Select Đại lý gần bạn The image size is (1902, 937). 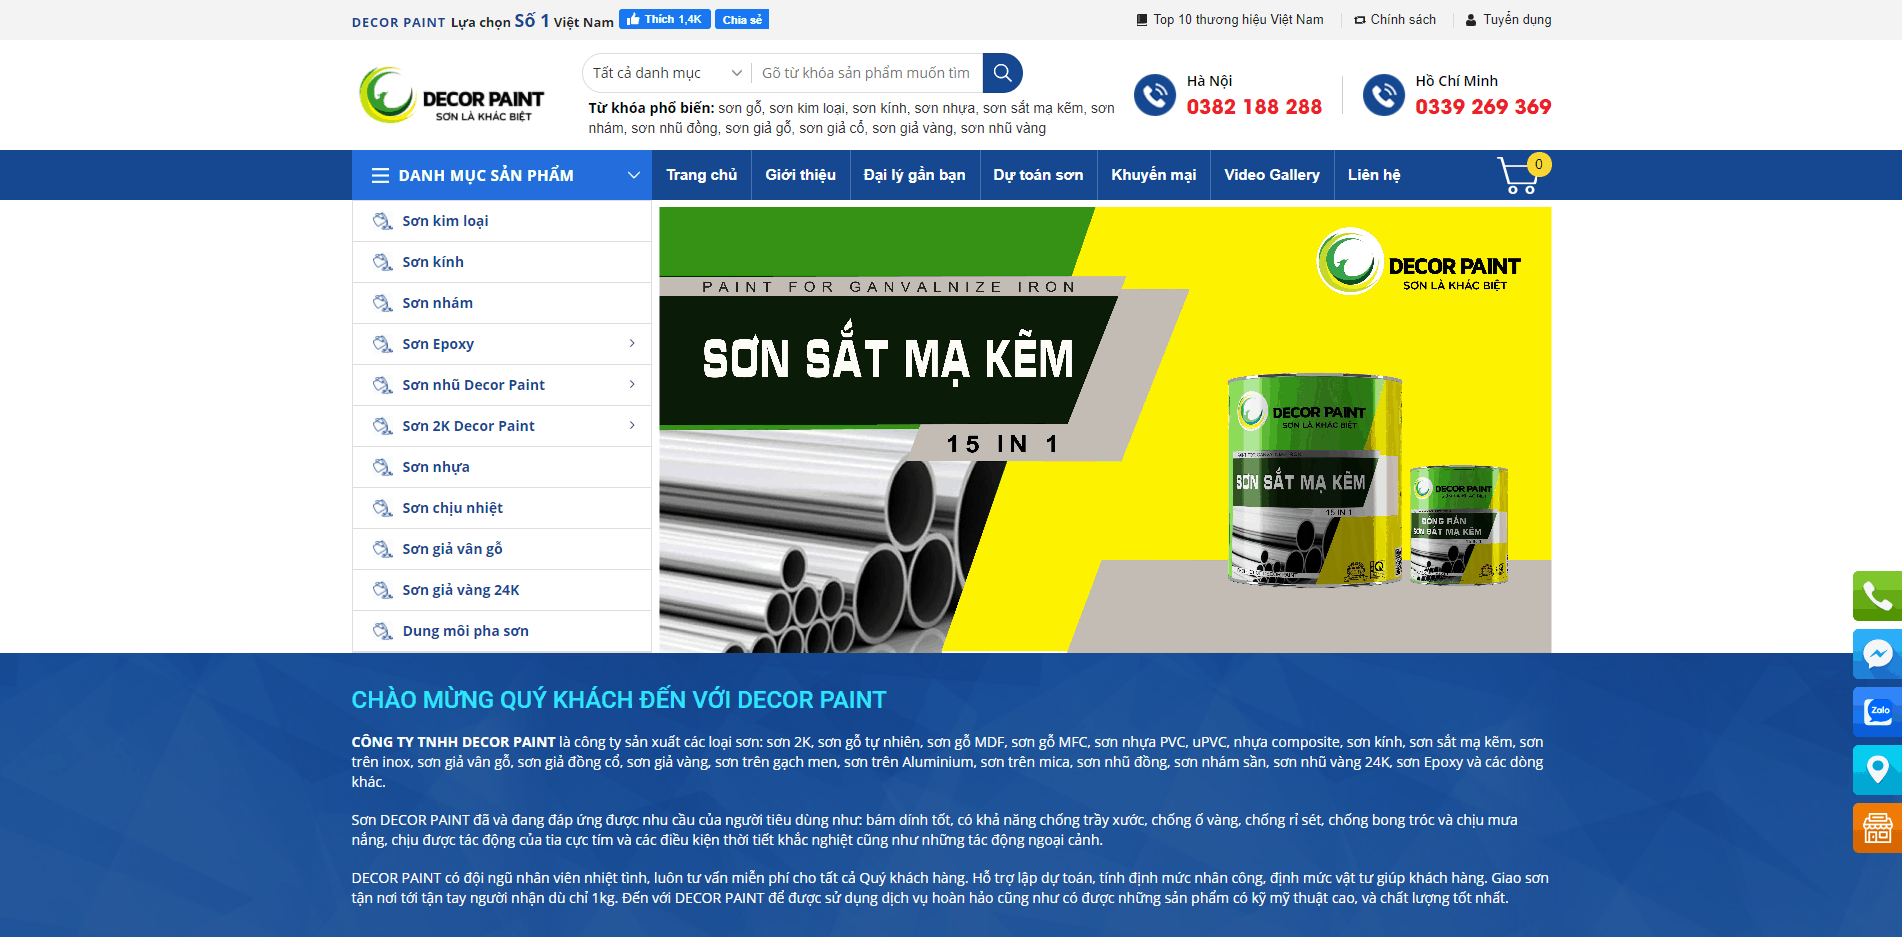(915, 175)
